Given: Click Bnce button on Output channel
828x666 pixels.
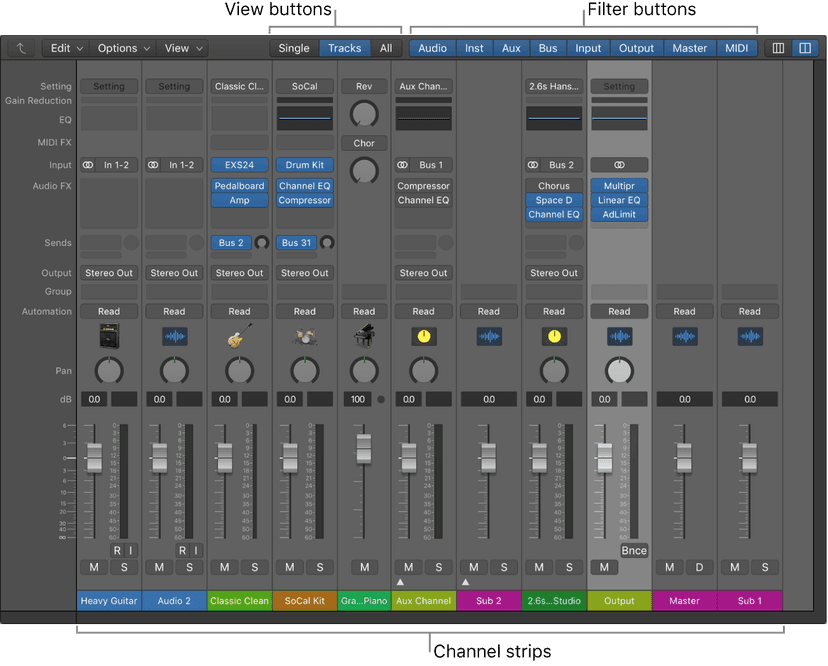Looking at the screenshot, I should pos(634,550).
